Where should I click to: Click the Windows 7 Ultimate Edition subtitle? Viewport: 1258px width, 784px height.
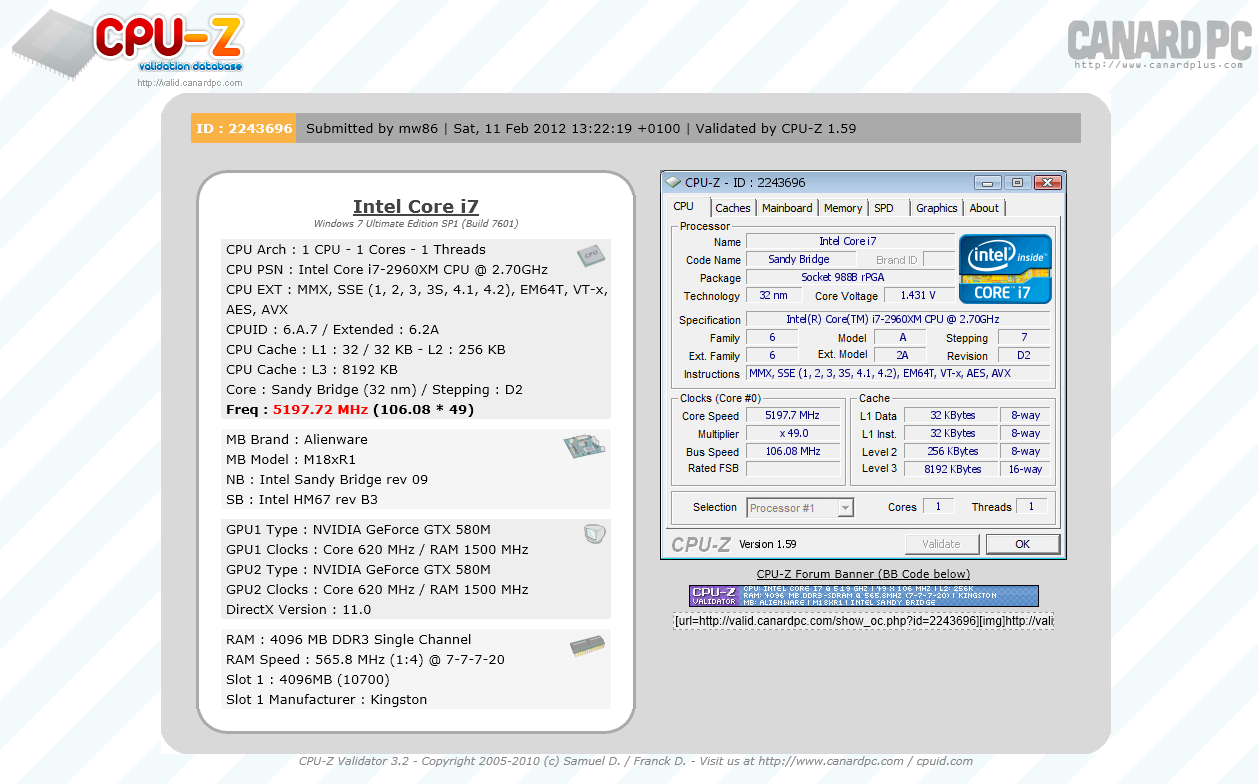[x=416, y=224]
